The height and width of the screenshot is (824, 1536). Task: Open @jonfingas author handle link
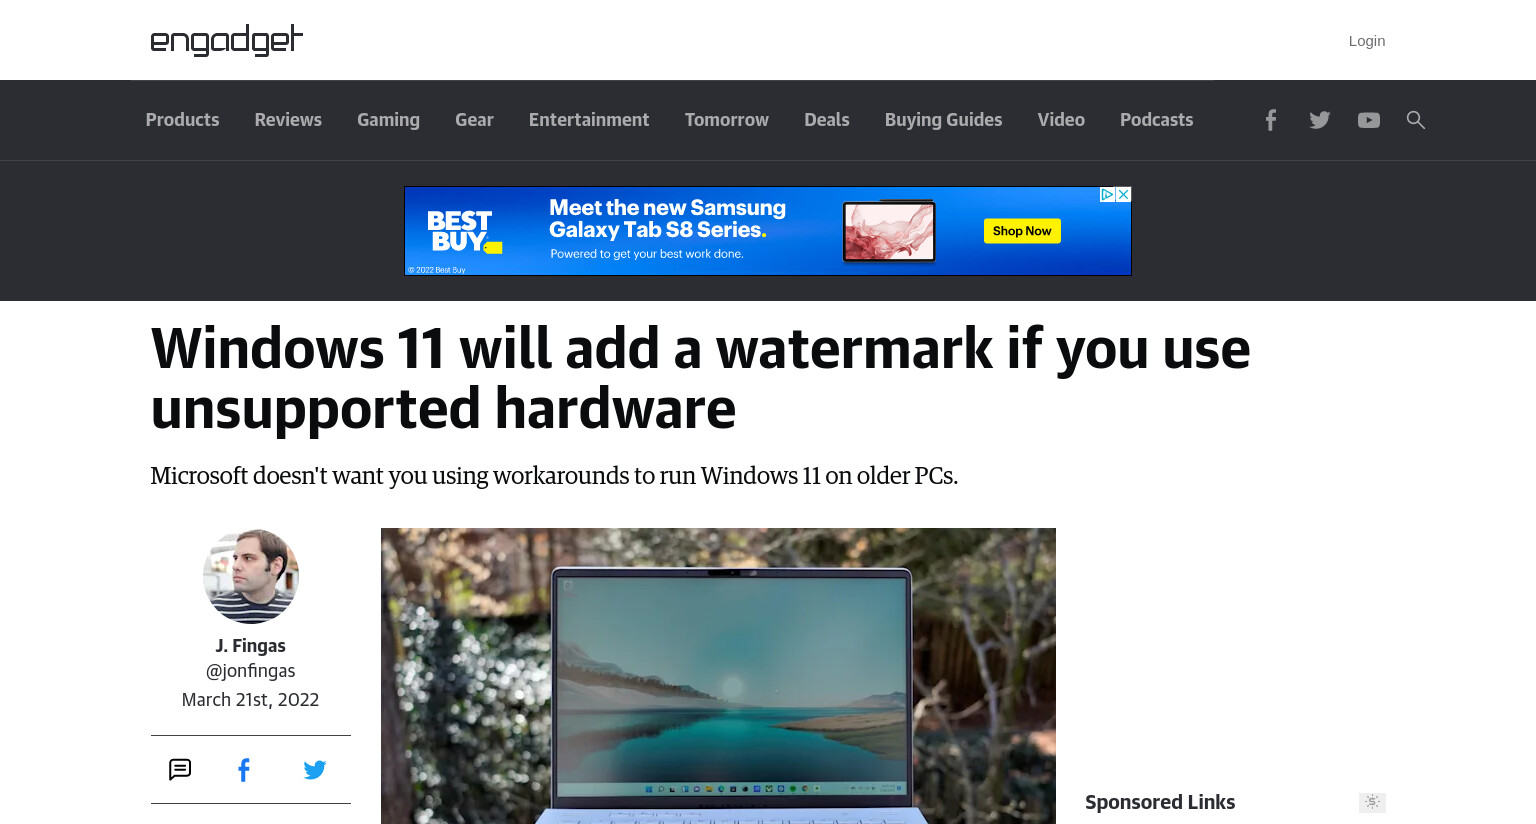click(251, 671)
